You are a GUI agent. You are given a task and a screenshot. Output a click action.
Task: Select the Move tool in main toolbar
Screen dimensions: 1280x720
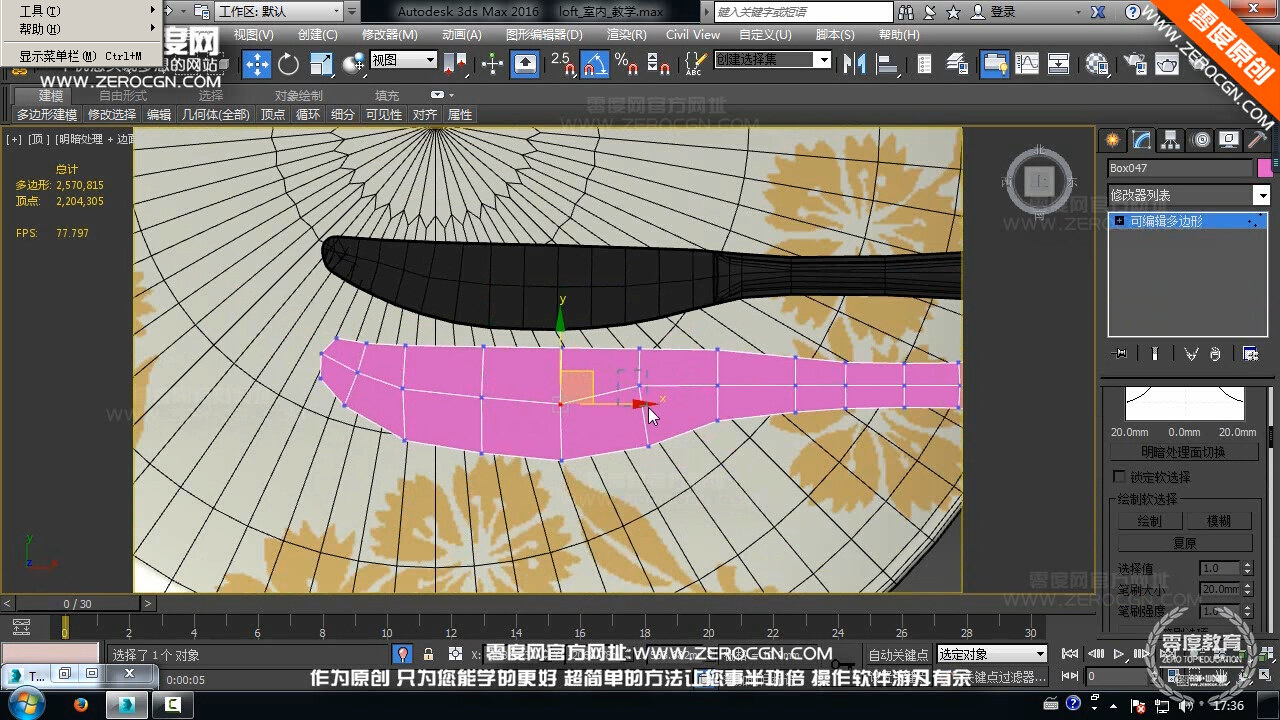257,64
